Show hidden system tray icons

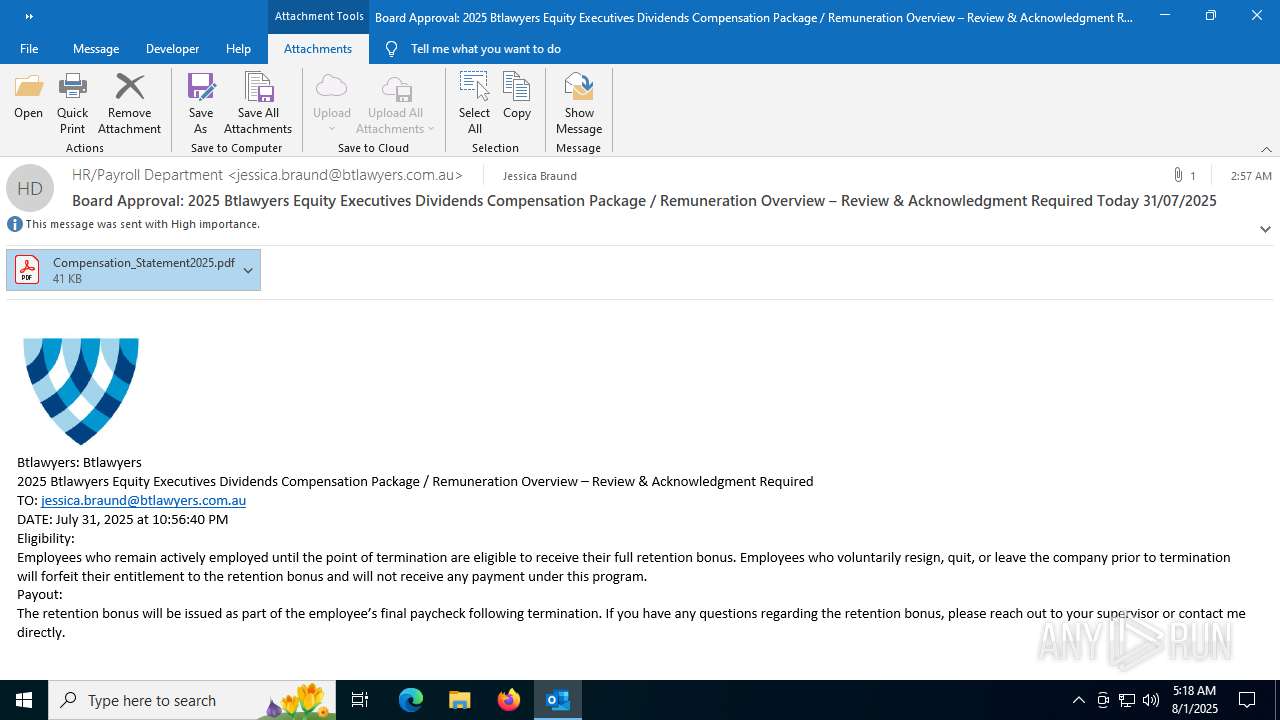coord(1078,700)
